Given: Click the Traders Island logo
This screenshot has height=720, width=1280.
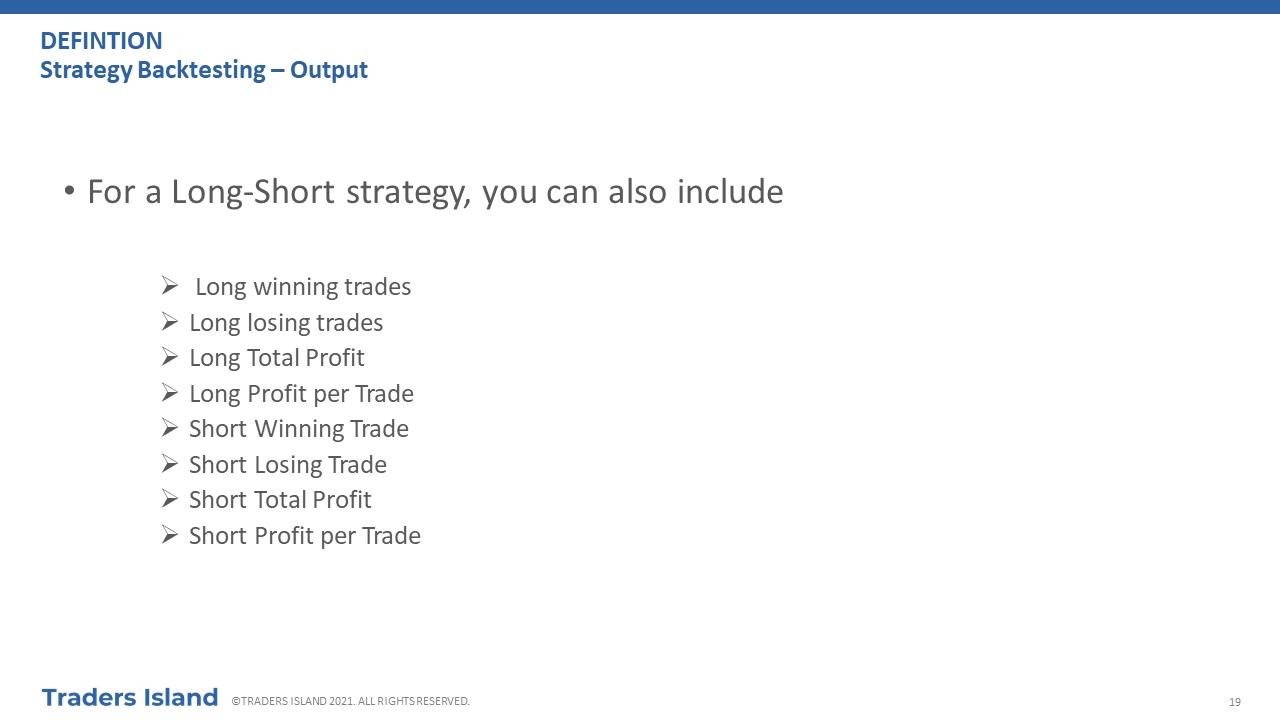Looking at the screenshot, I should [x=130, y=697].
